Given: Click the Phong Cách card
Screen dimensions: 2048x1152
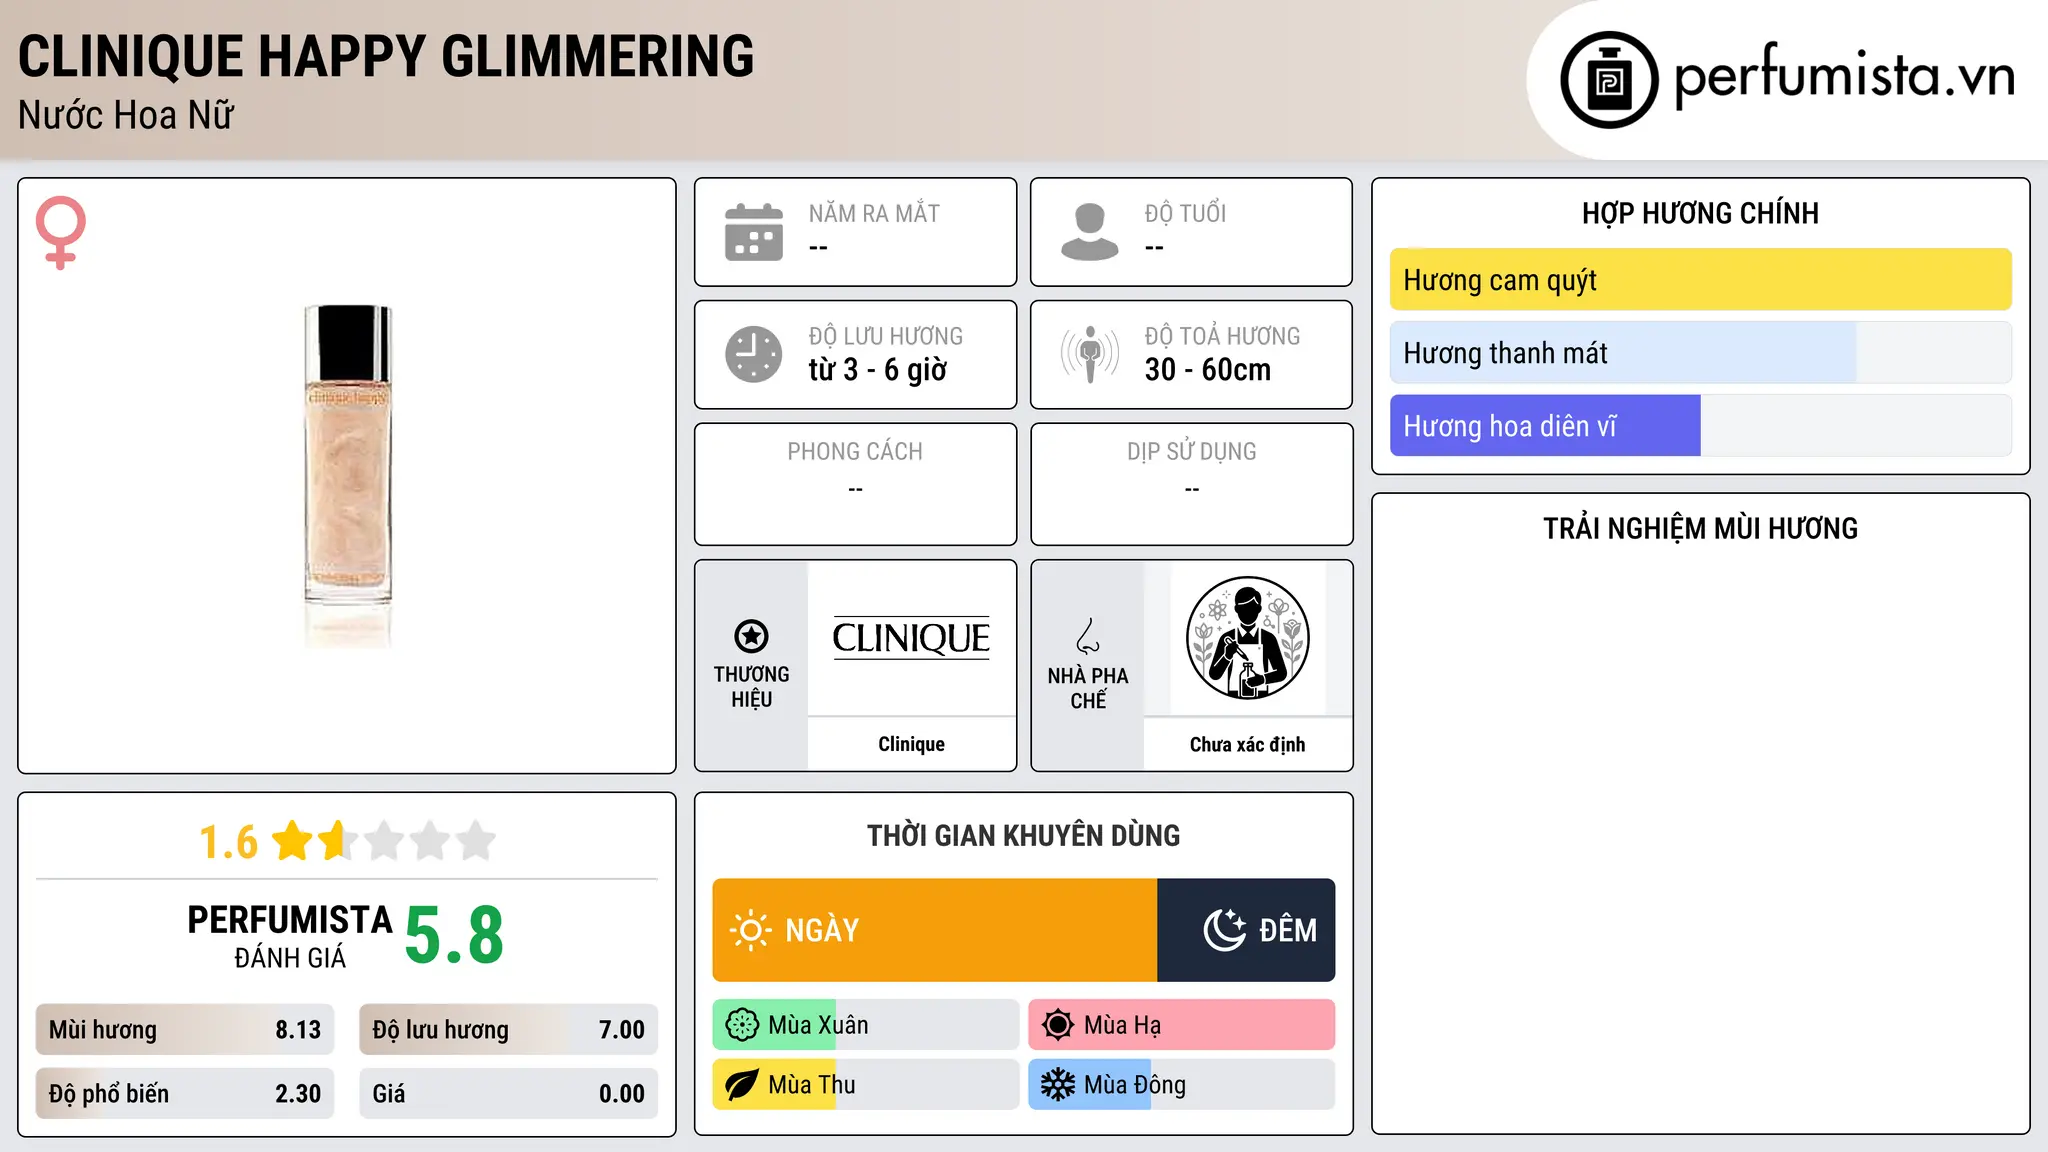Looking at the screenshot, I should point(856,484).
